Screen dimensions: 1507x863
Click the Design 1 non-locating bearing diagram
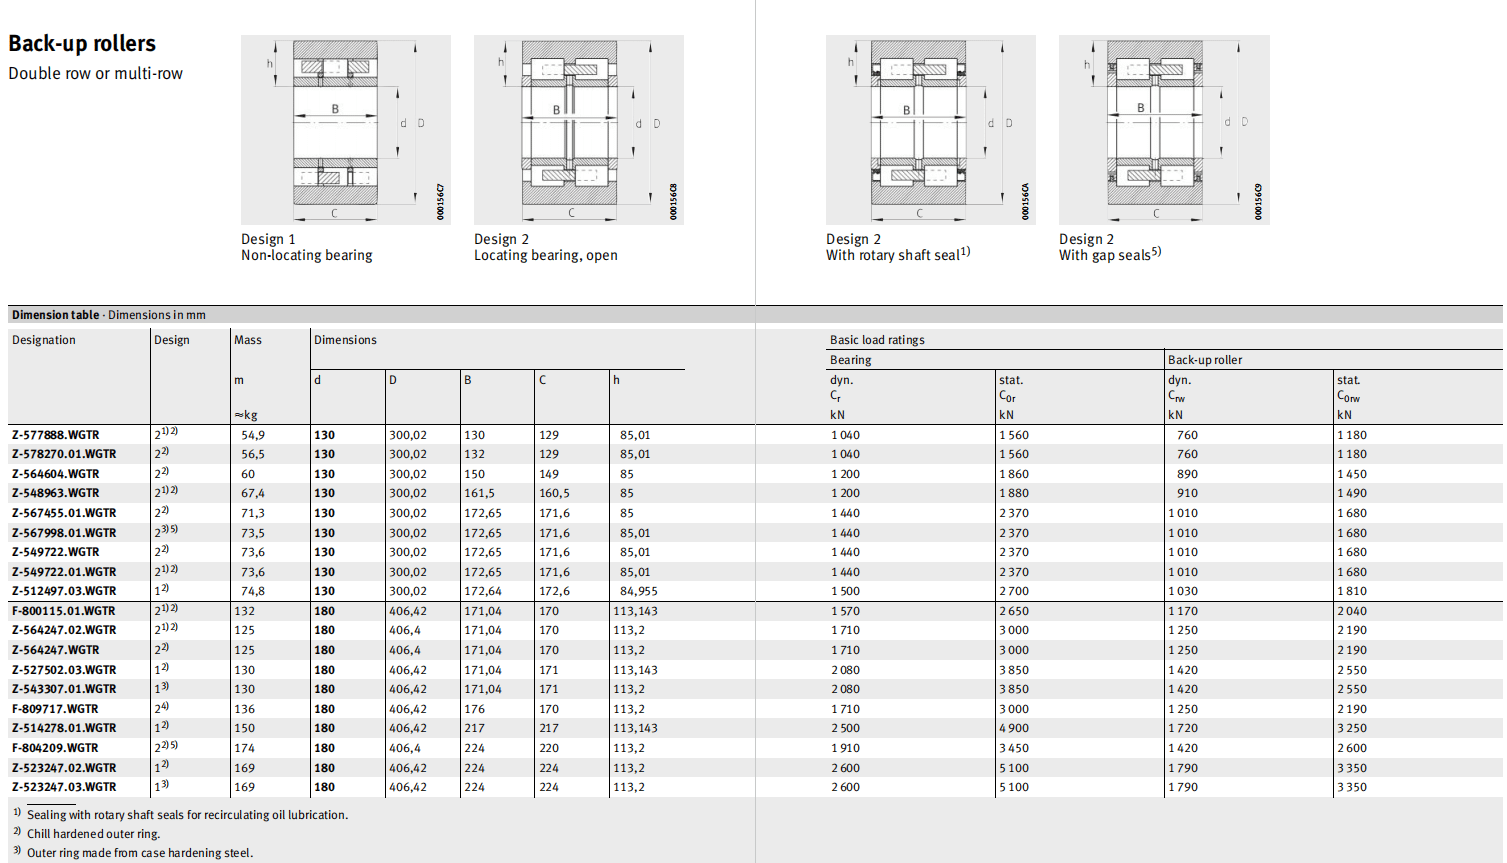[x=345, y=129]
